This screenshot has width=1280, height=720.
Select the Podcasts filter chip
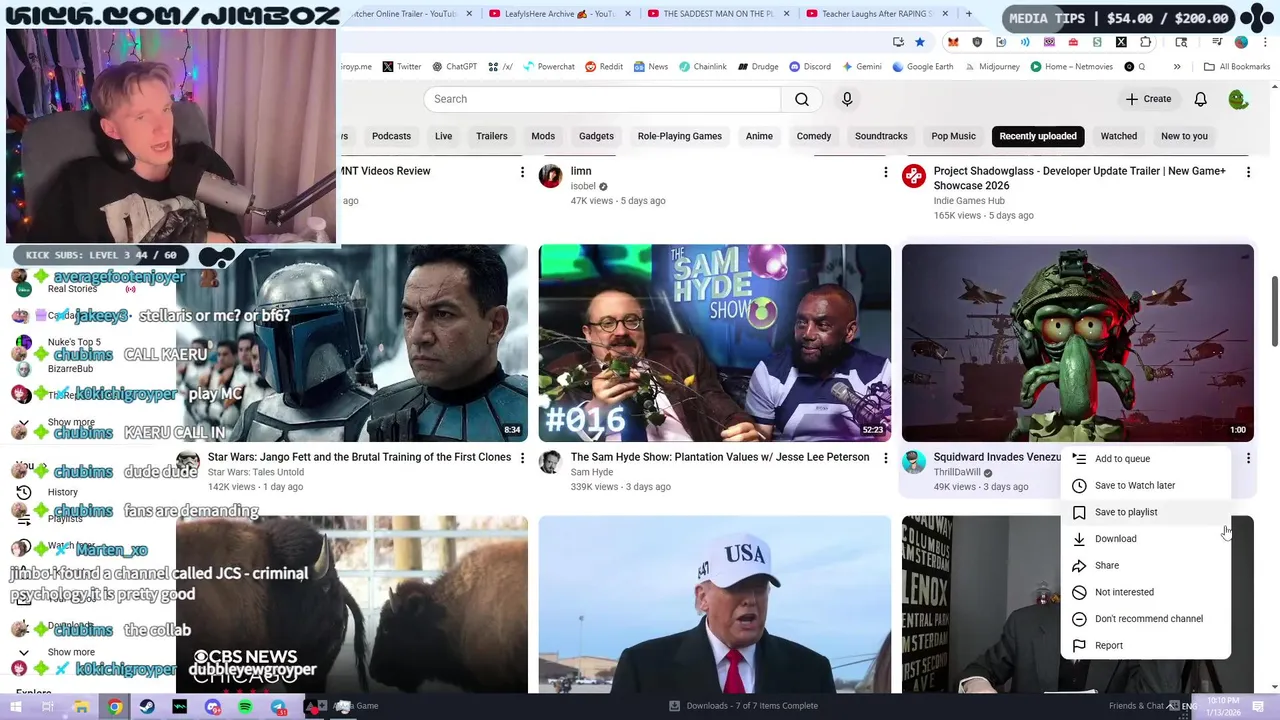pos(391,136)
